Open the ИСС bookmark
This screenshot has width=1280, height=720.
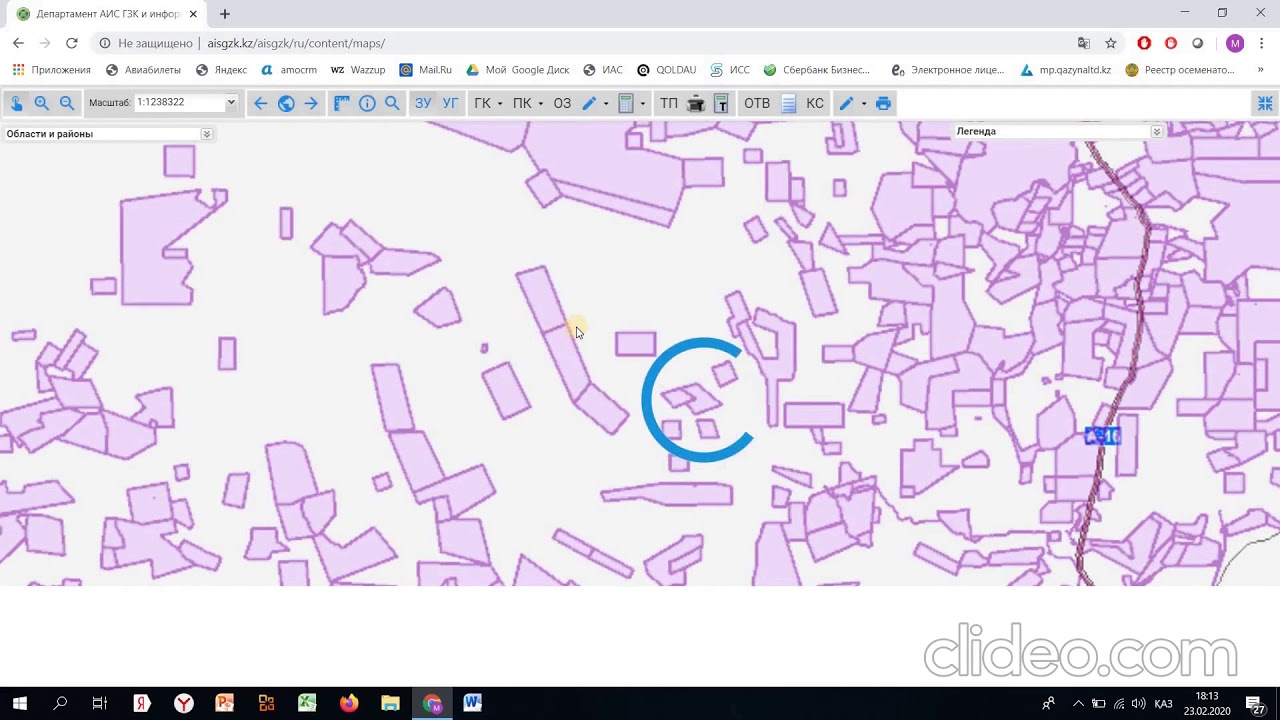click(730, 70)
